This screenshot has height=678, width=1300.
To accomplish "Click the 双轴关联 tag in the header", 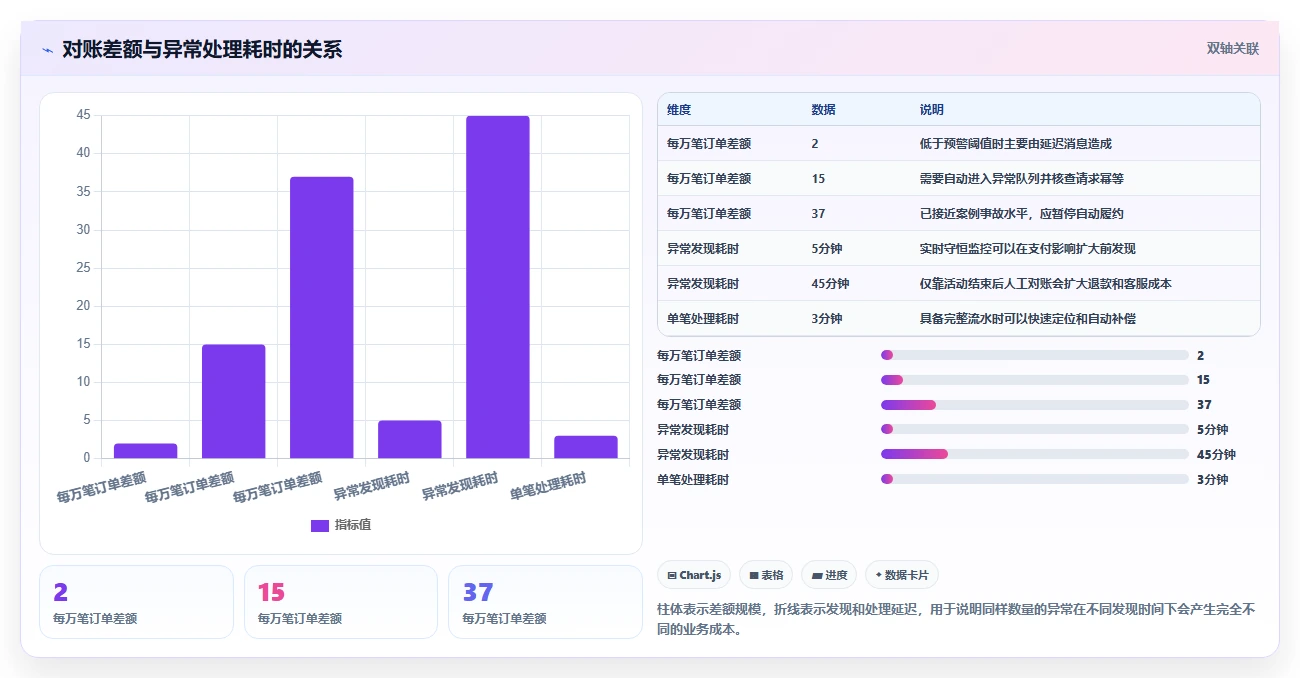I will 1232,48.
